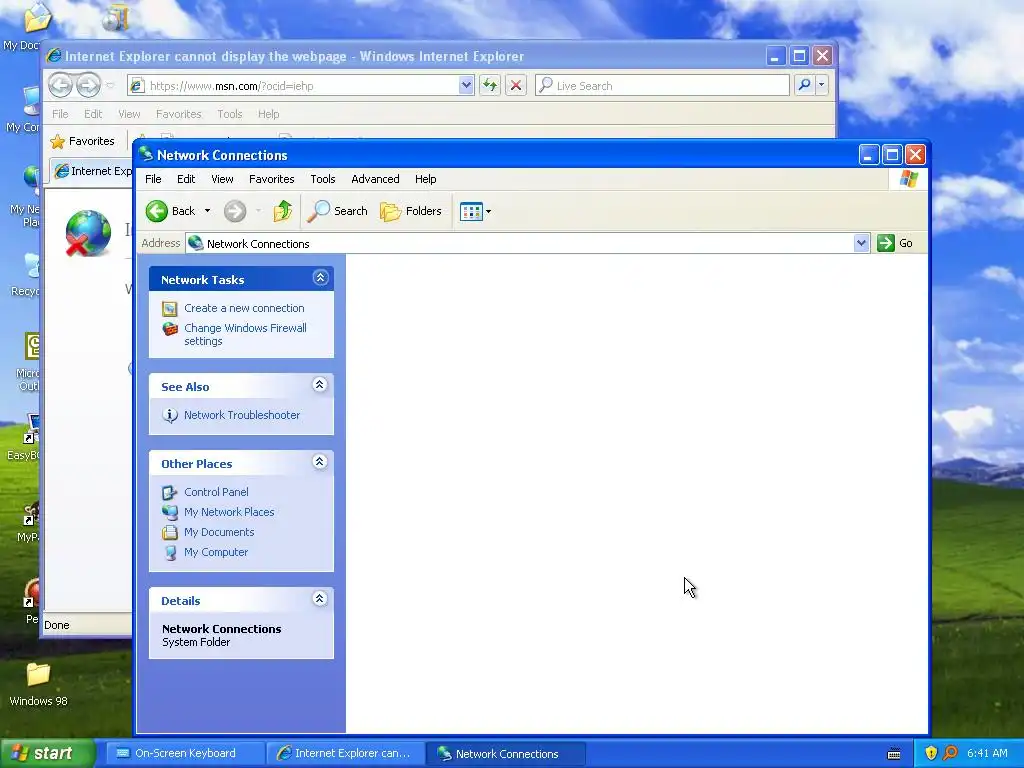1024x768 pixels.
Task: Open Change Windows Firewall settings
Action: 246,334
